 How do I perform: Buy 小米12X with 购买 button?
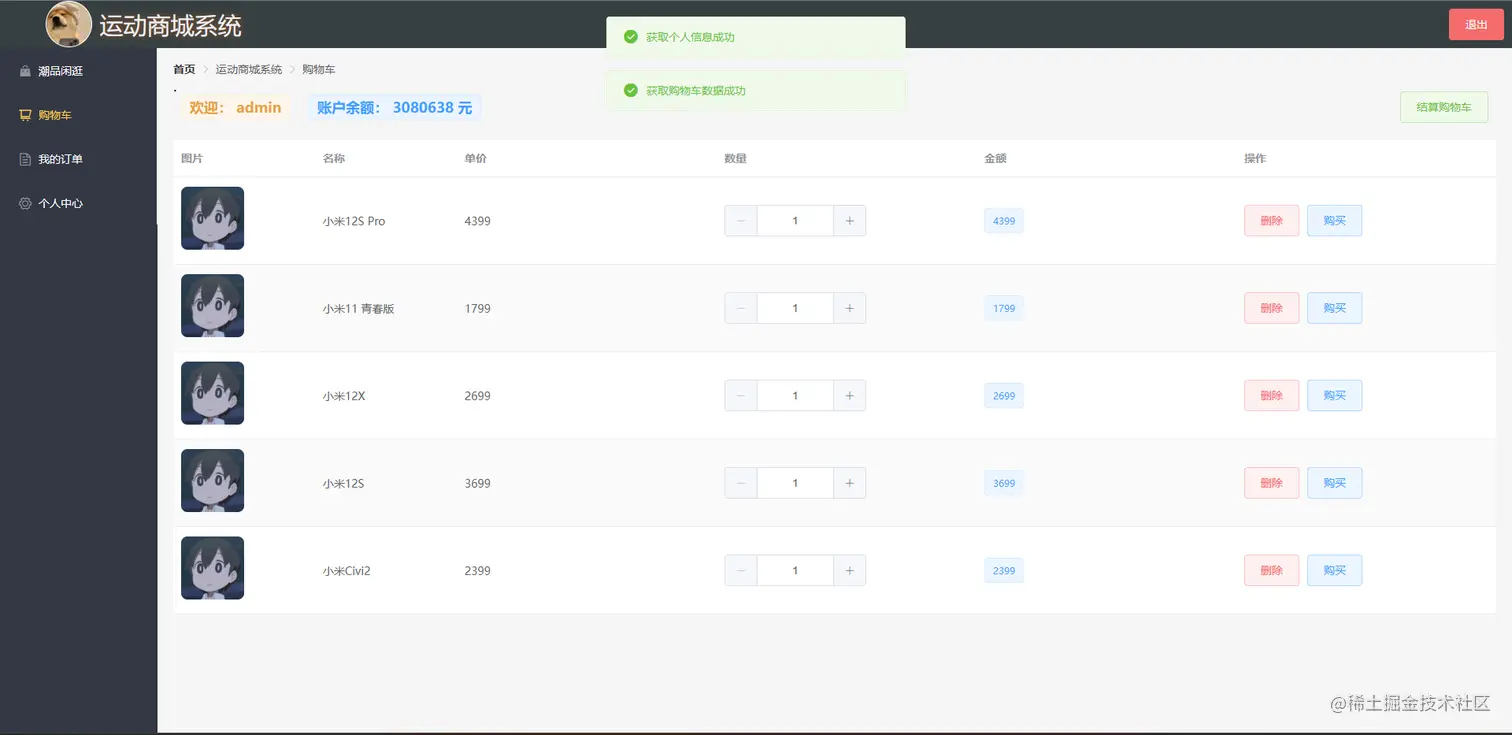tap(1334, 396)
